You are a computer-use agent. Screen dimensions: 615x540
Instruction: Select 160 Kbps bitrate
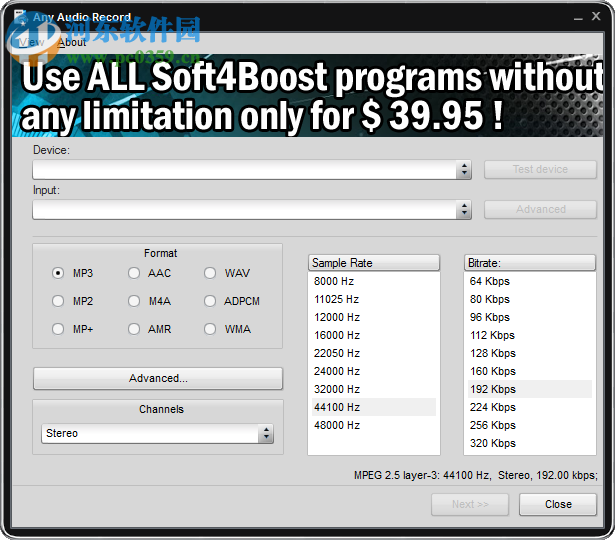click(x=530, y=371)
